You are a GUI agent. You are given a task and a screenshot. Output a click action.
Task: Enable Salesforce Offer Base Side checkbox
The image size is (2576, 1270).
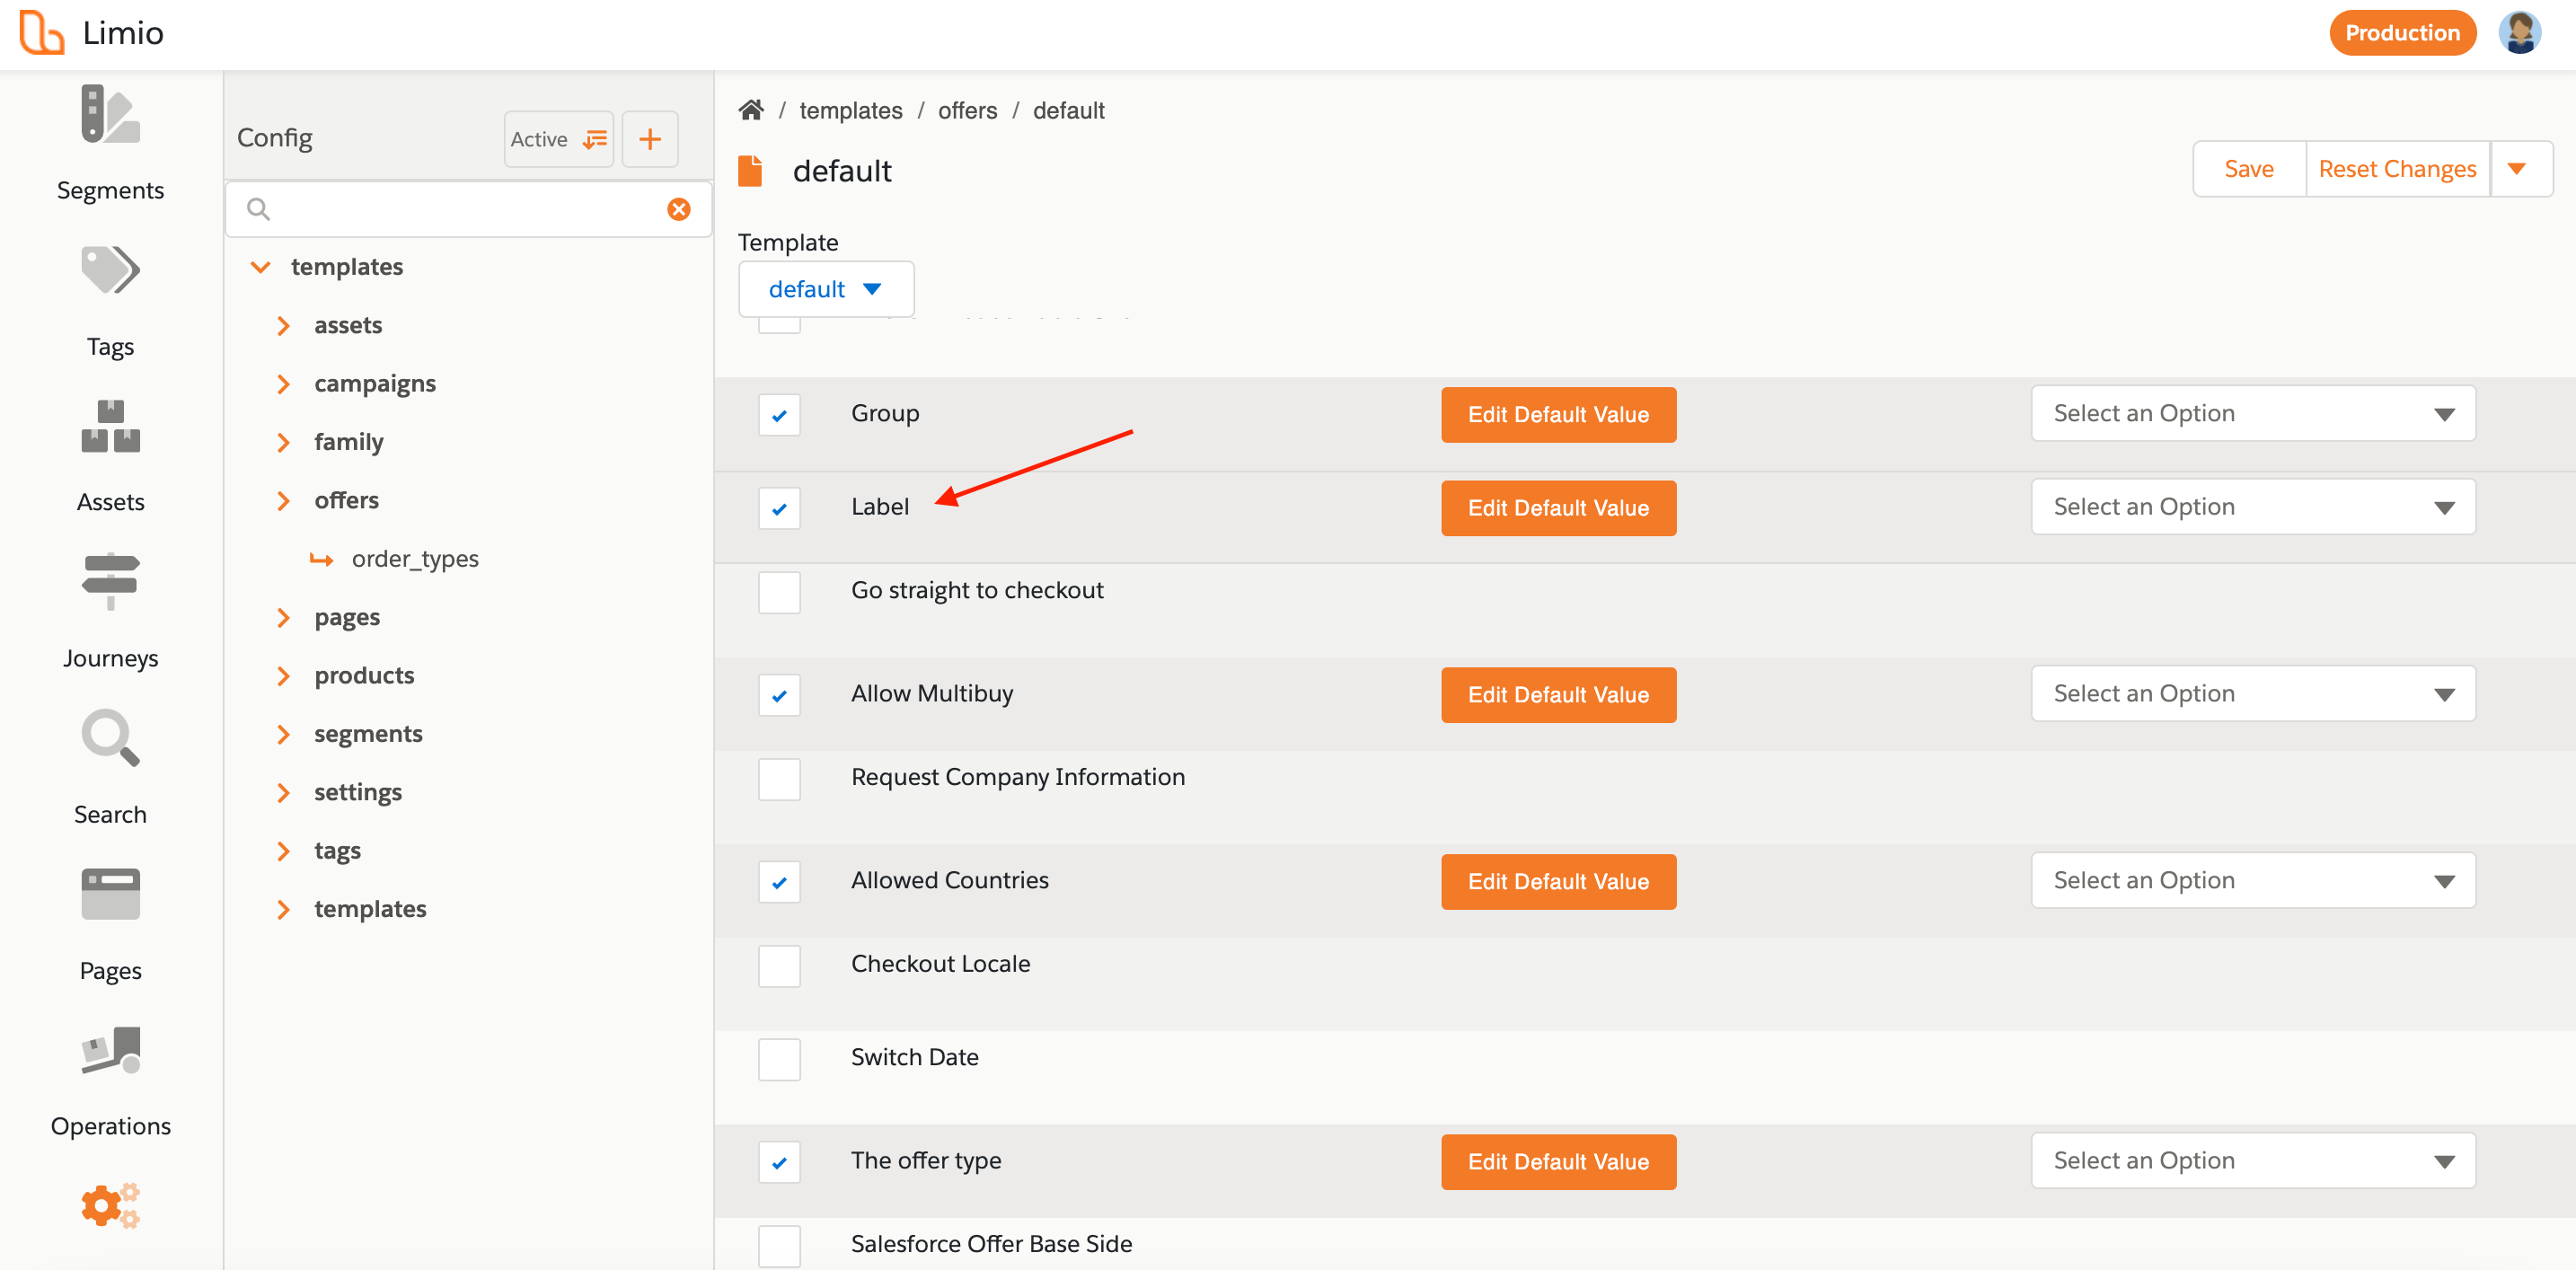point(779,1246)
